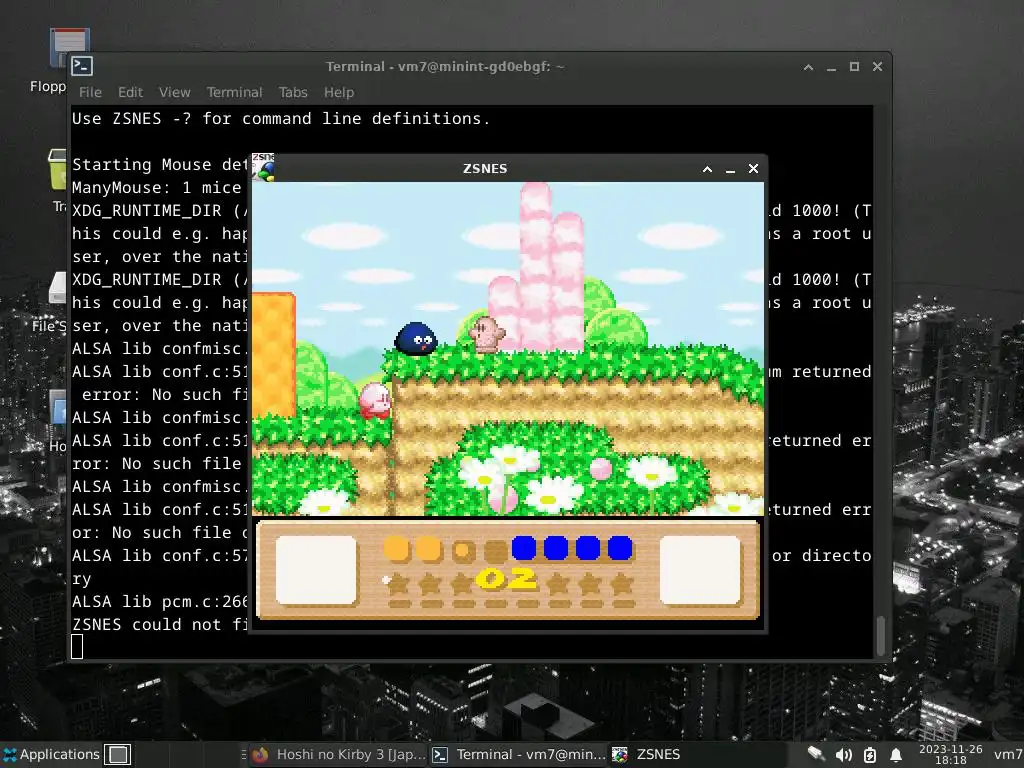Viewport: 1024px width, 768px height.
Task: Roll up the ZSNES window with the shade arrow
Action: tap(707, 169)
